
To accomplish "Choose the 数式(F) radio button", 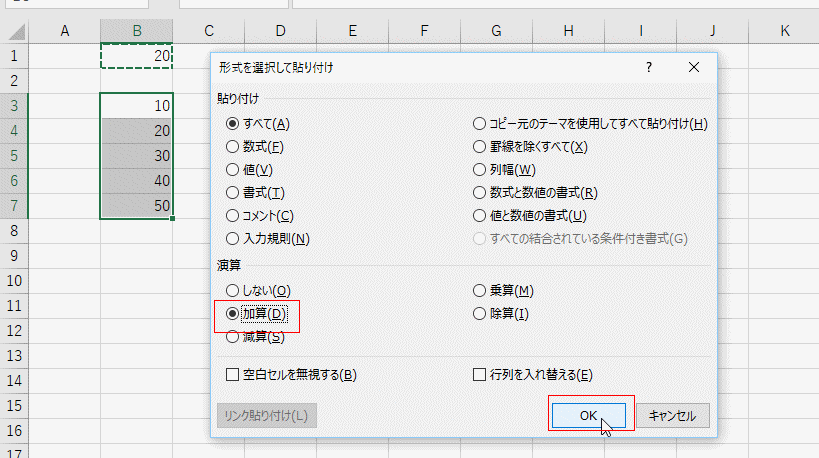I will pos(233,147).
